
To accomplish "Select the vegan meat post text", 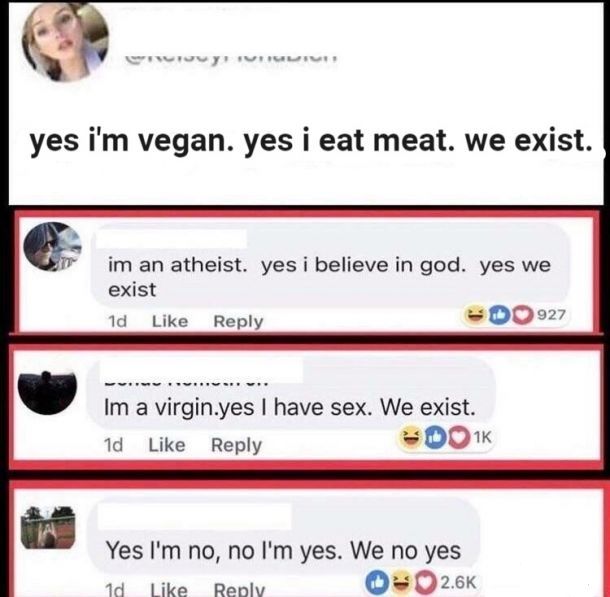I will pyautogui.click(x=313, y=141).
